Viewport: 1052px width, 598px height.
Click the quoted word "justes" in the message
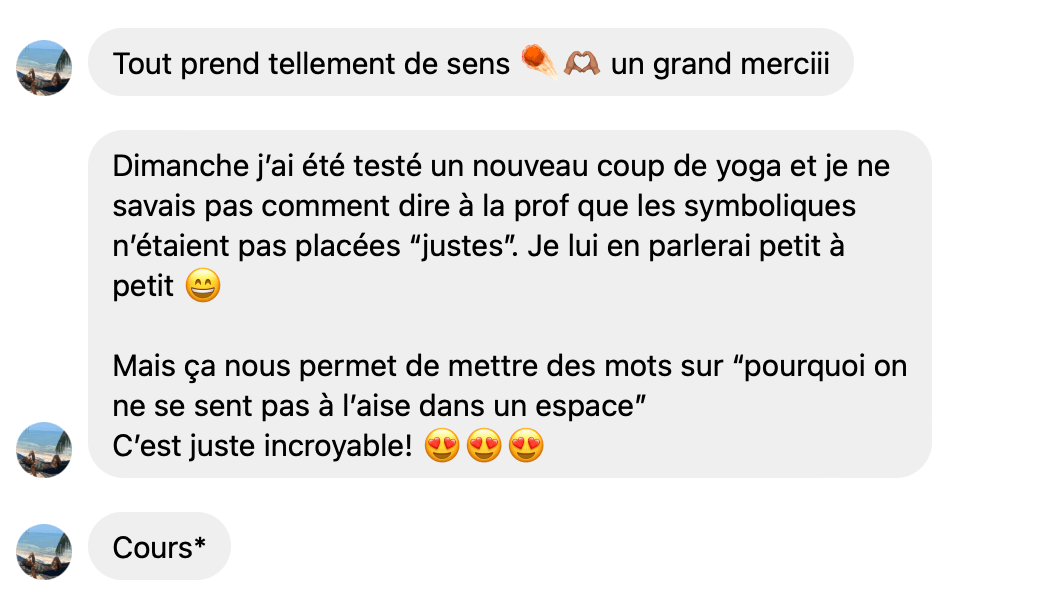(x=463, y=246)
